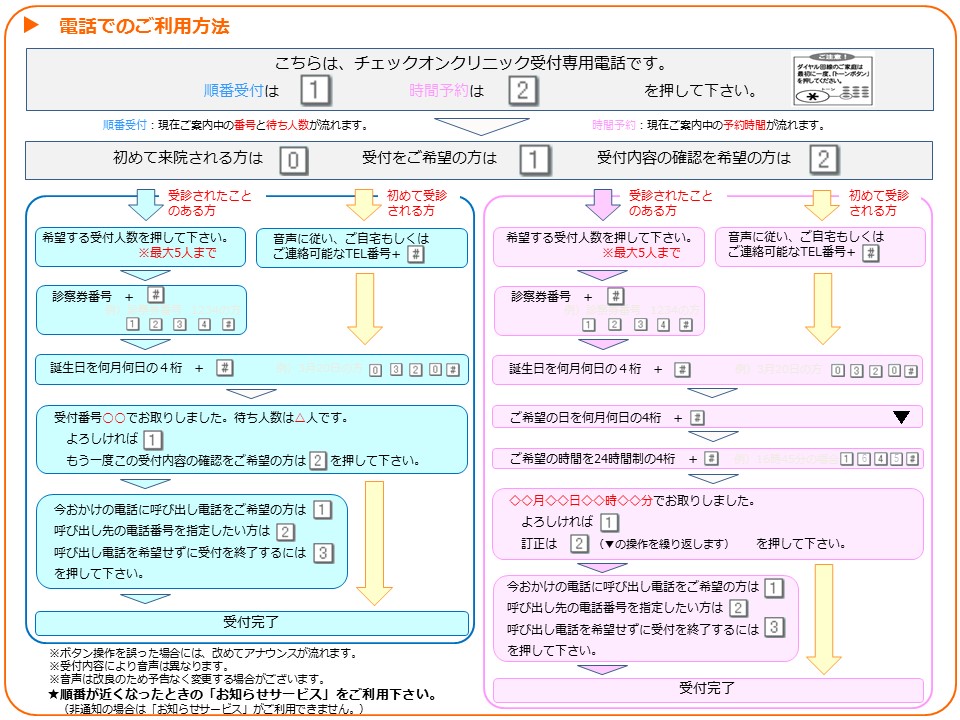This screenshot has height=720, width=960.
Task: Click the orange triangle beside the page title
Action: (30, 26)
